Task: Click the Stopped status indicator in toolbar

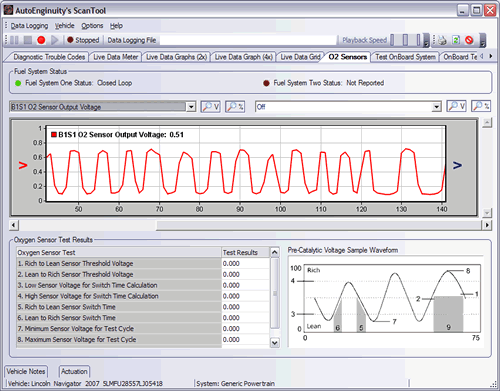Action: point(83,40)
